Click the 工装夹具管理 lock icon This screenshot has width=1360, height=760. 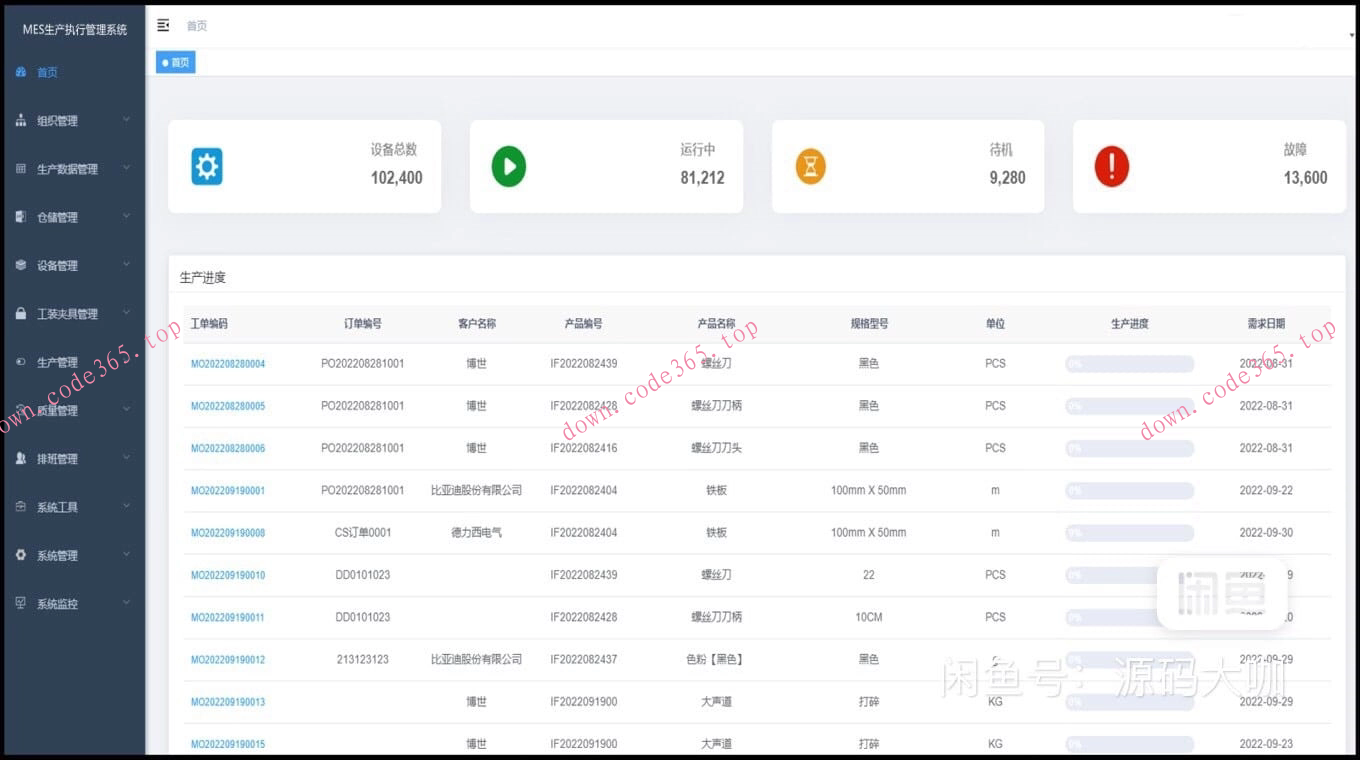click(x=21, y=313)
